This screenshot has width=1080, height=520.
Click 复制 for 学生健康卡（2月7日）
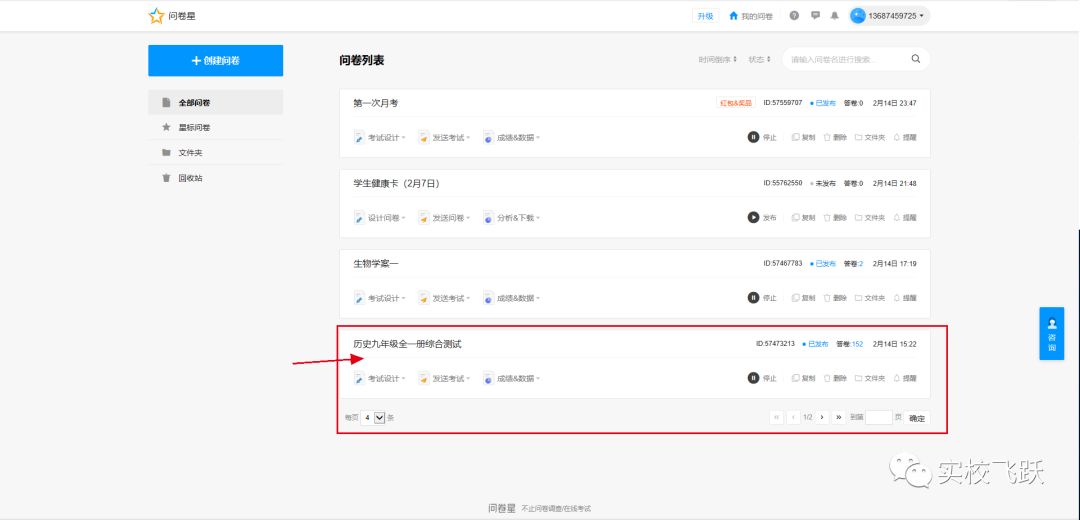point(803,218)
